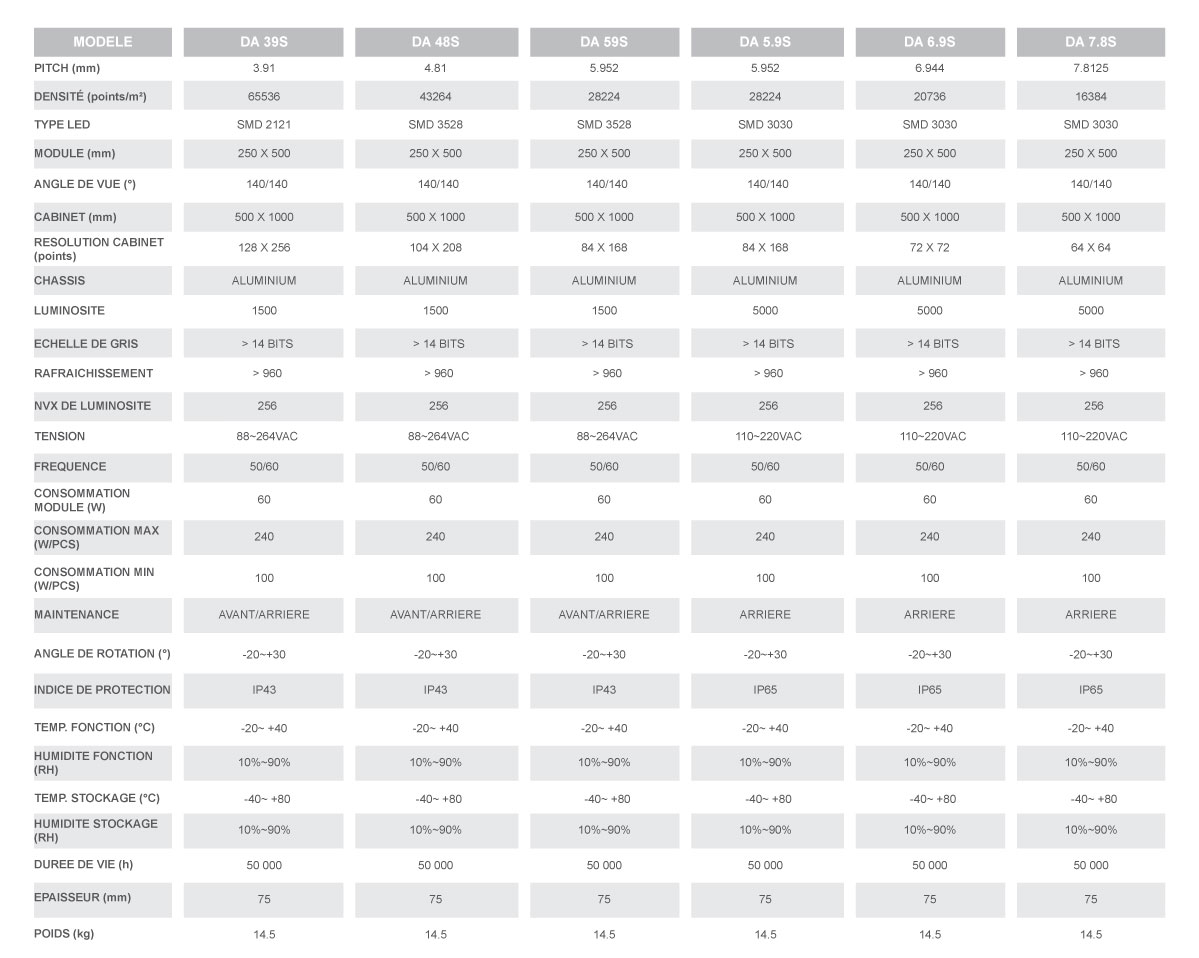Select the DA 48S column header
This screenshot has width=1199, height=958.
click(x=436, y=42)
